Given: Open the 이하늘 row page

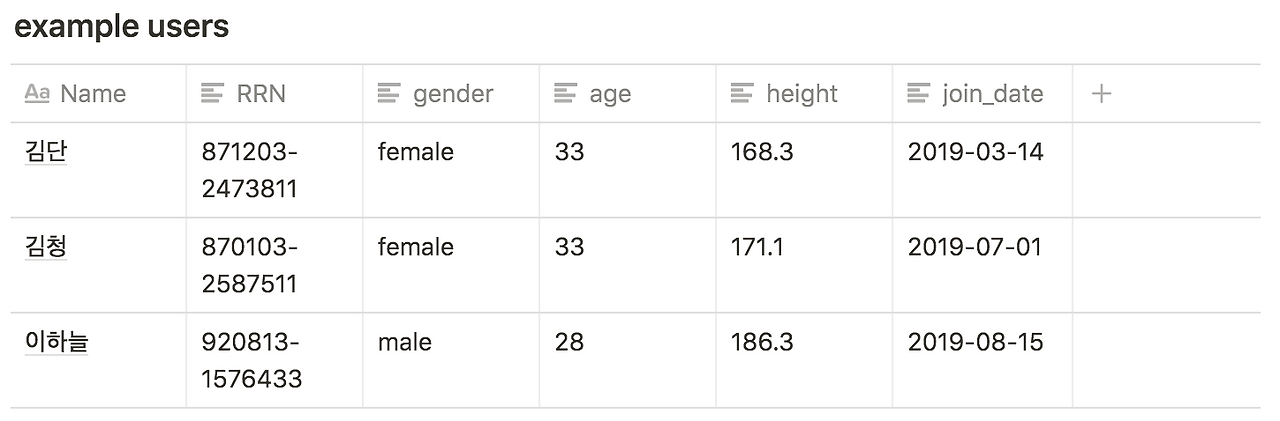Looking at the screenshot, I should tap(57, 342).
